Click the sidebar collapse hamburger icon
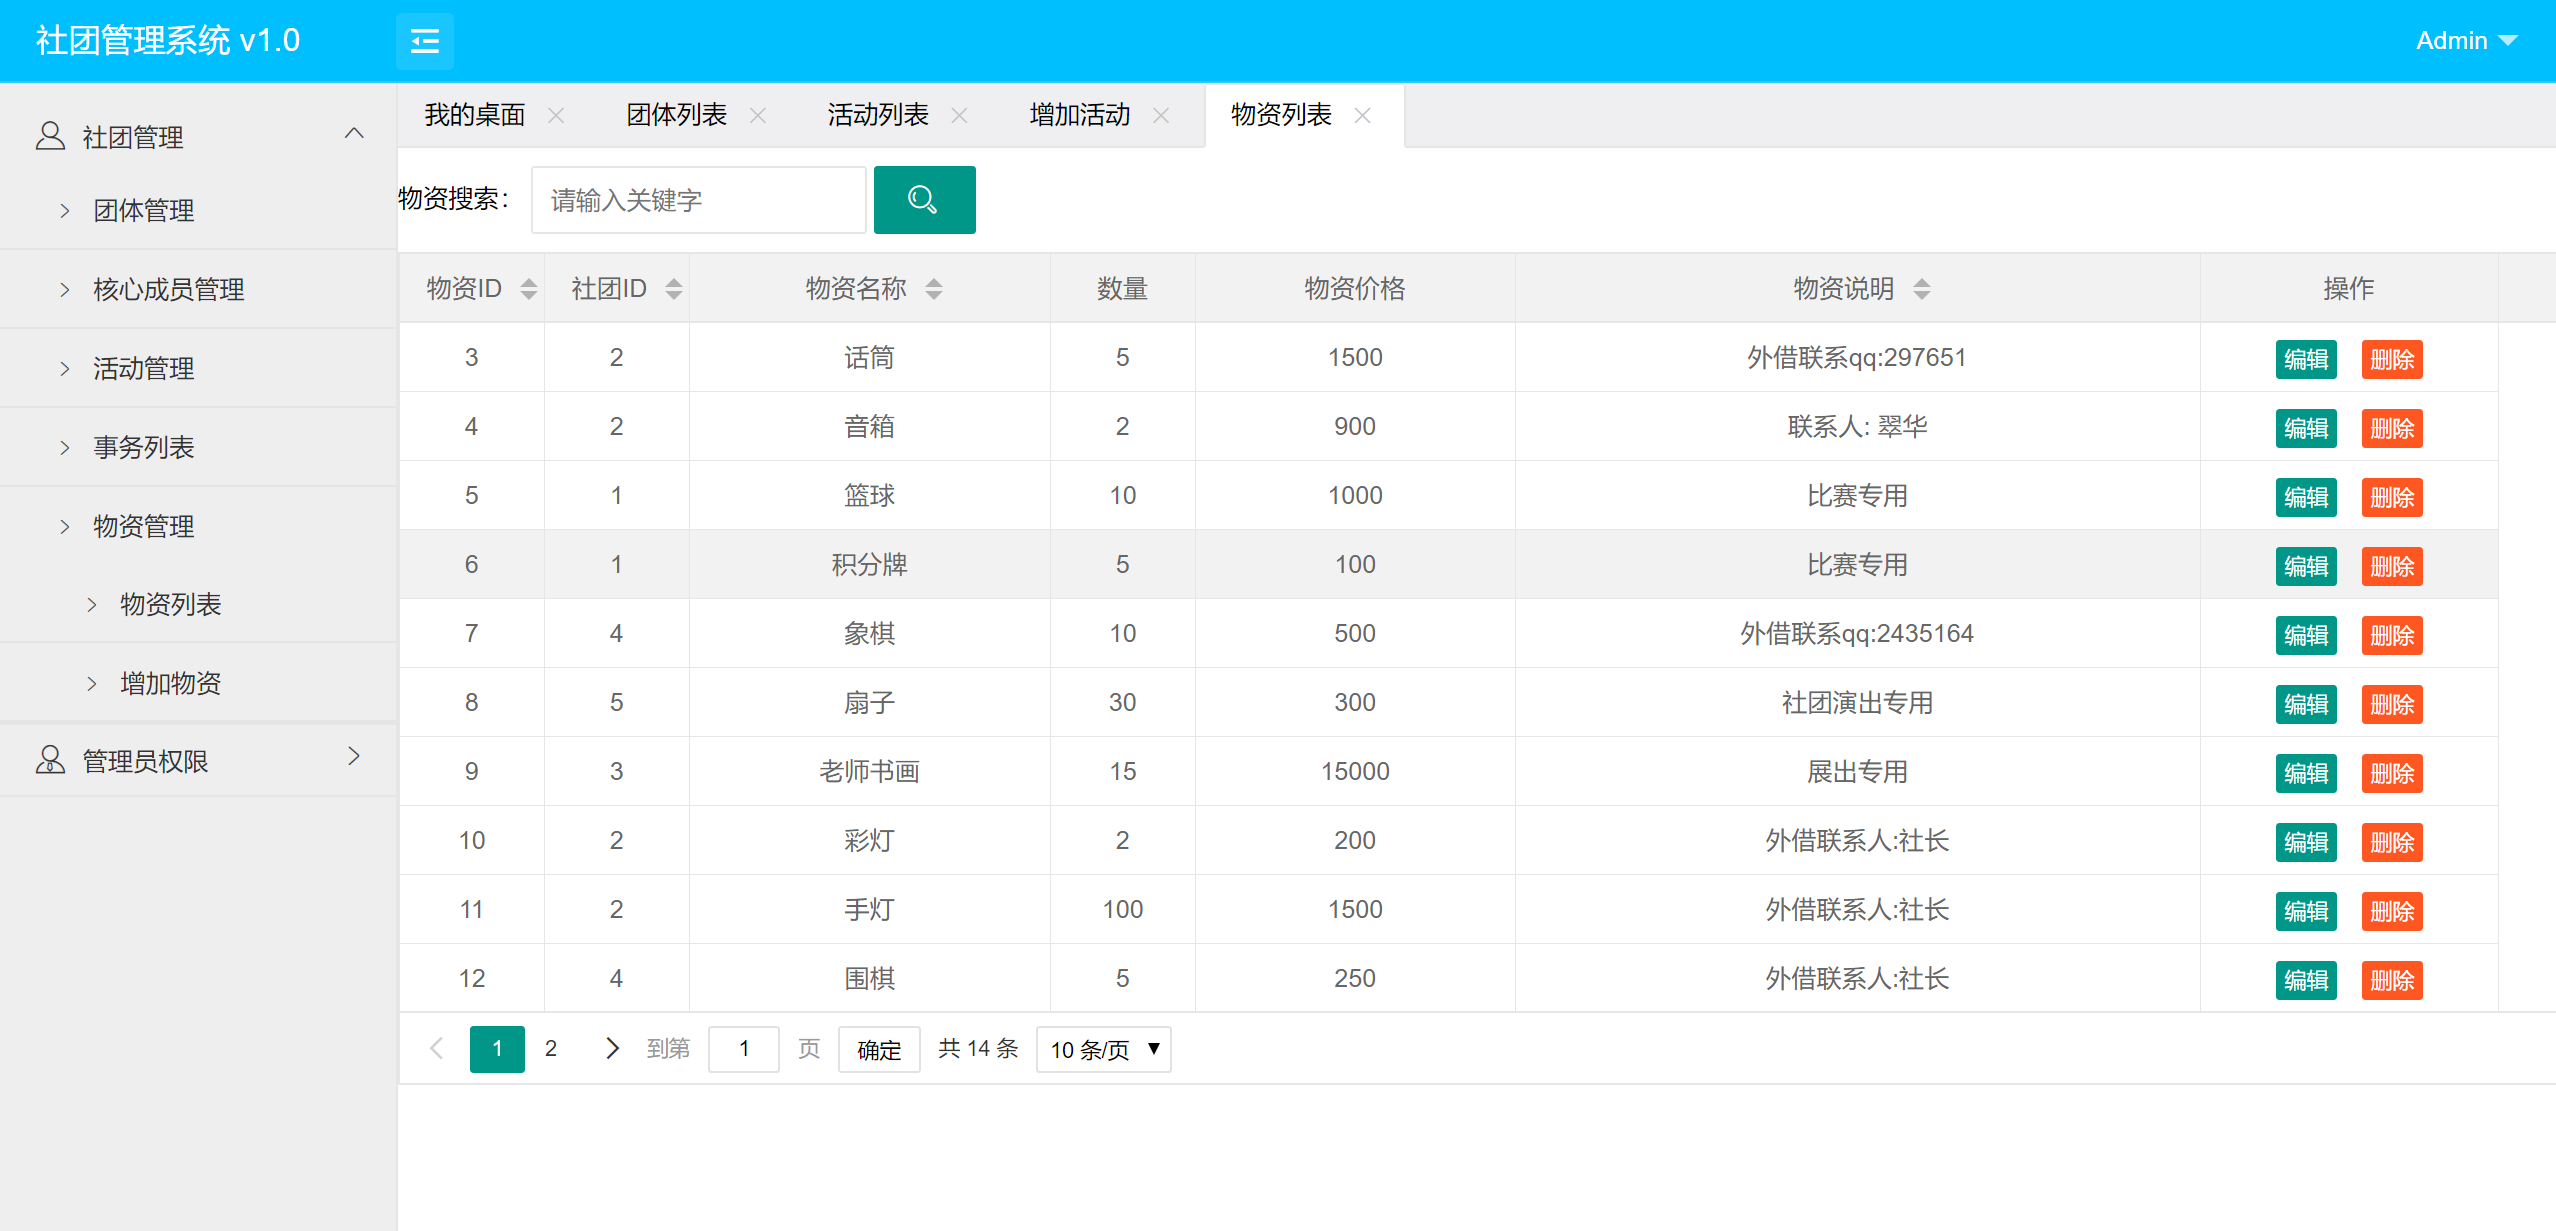This screenshot has width=2556, height=1231. click(x=424, y=41)
